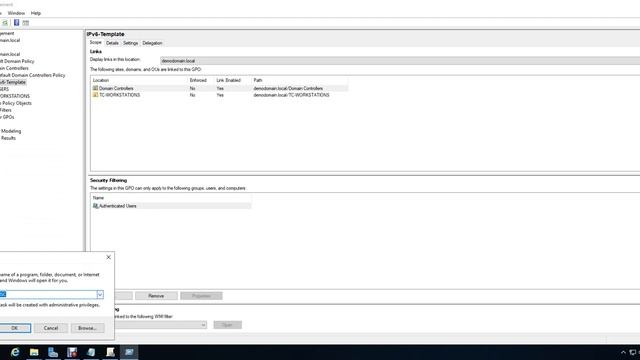Open the Help menu
This screenshot has width=640, height=360.
pyautogui.click(x=36, y=13)
